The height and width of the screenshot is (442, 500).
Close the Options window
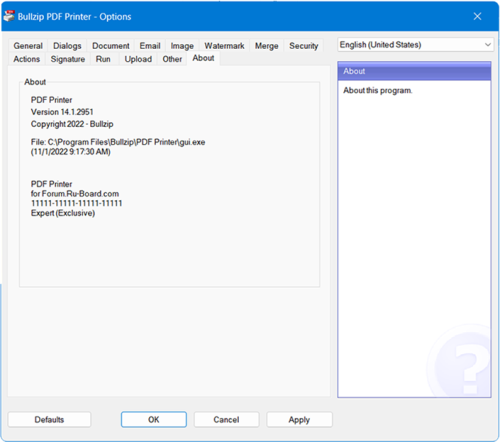(477, 16)
